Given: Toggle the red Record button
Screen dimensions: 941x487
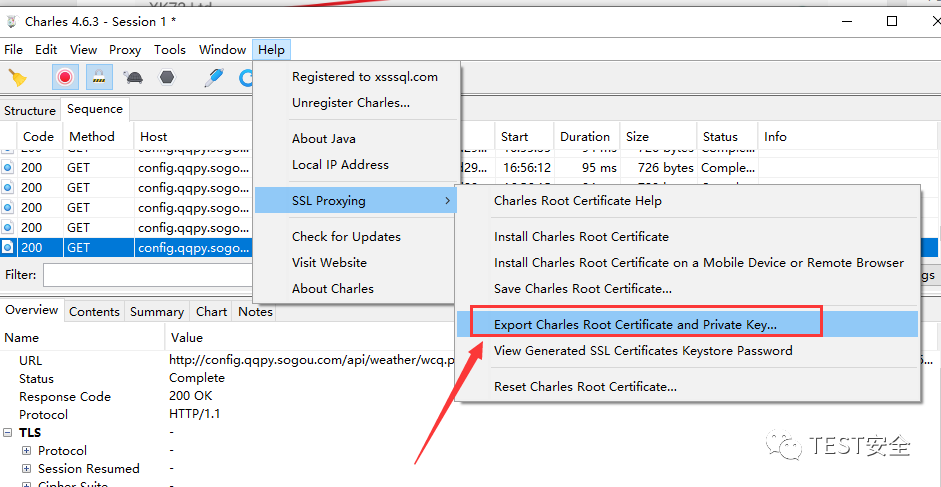Looking at the screenshot, I should [x=65, y=77].
